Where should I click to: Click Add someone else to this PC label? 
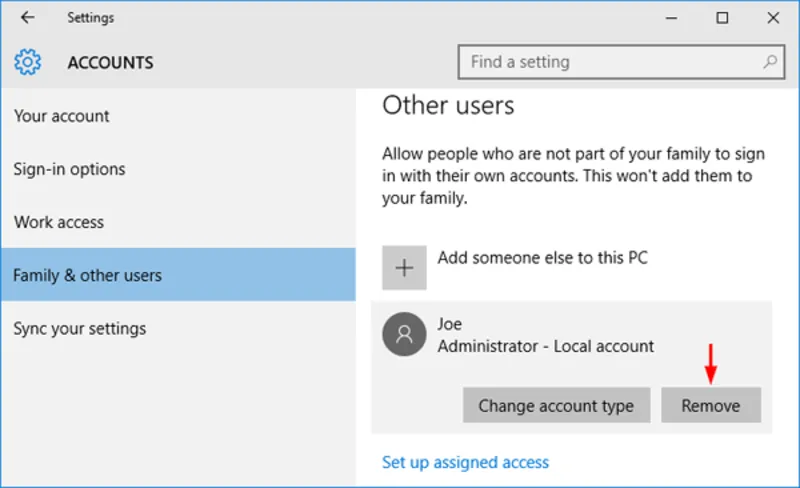point(542,258)
